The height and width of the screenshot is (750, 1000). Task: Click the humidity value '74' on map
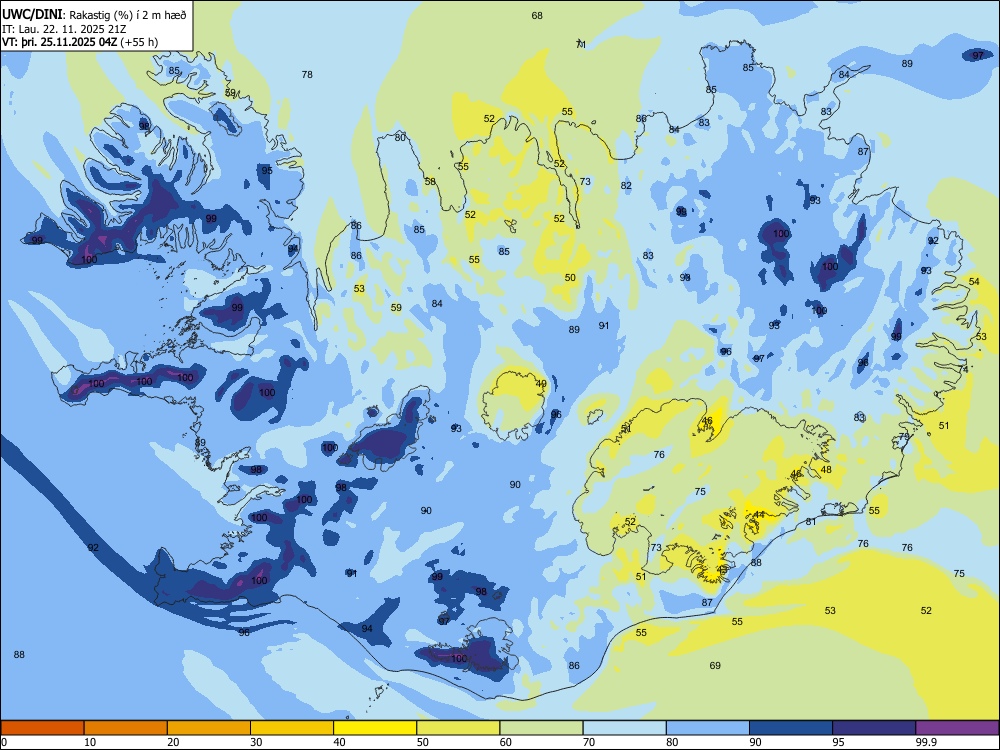pyautogui.click(x=963, y=369)
